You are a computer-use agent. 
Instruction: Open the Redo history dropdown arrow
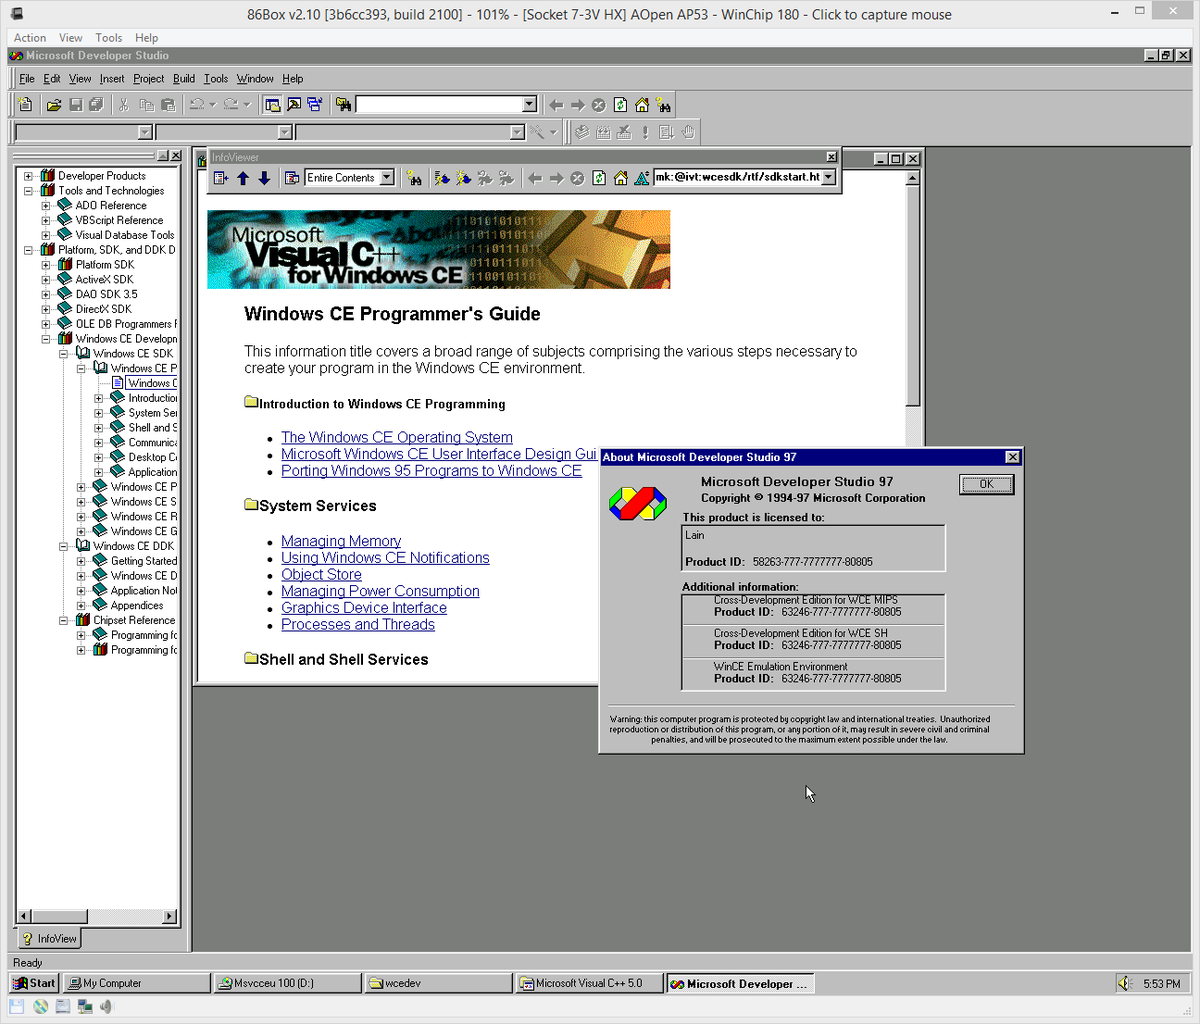(247, 105)
